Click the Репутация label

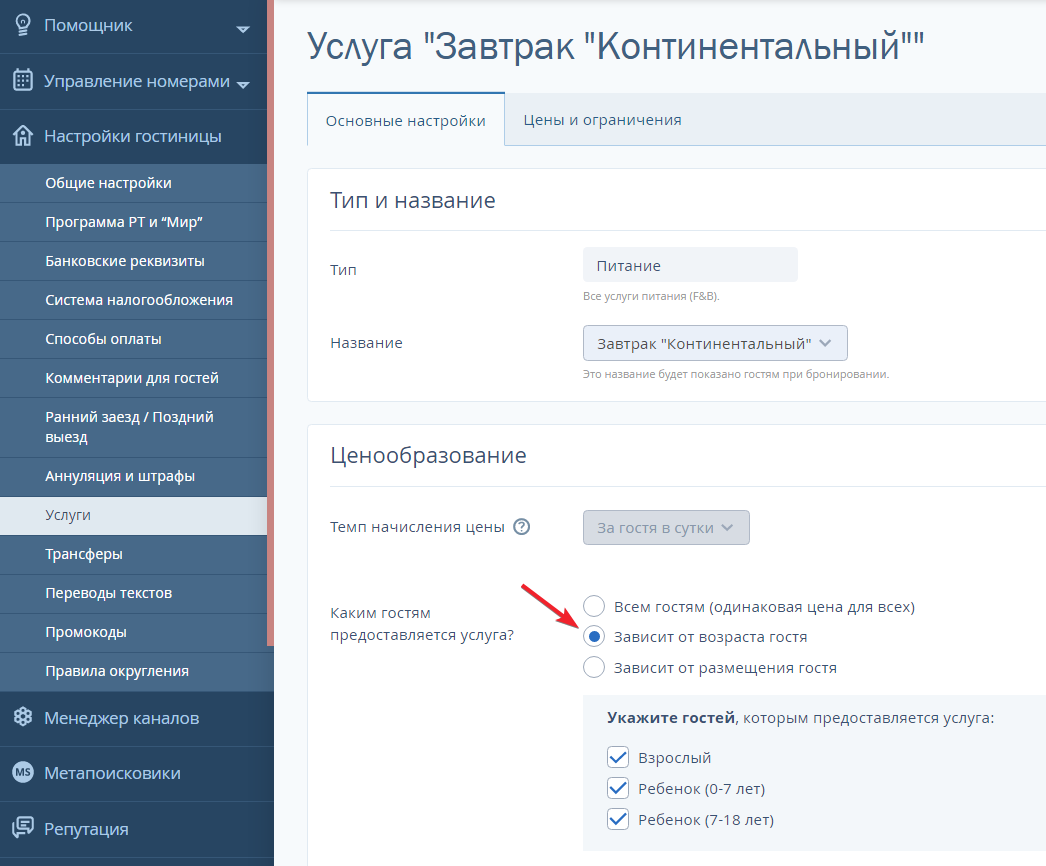86,829
